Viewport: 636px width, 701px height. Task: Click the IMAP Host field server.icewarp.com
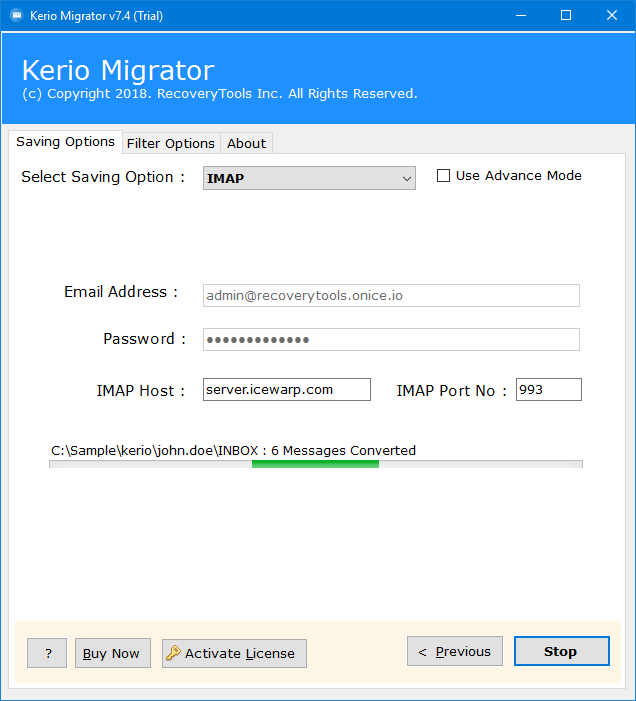pyautogui.click(x=286, y=390)
